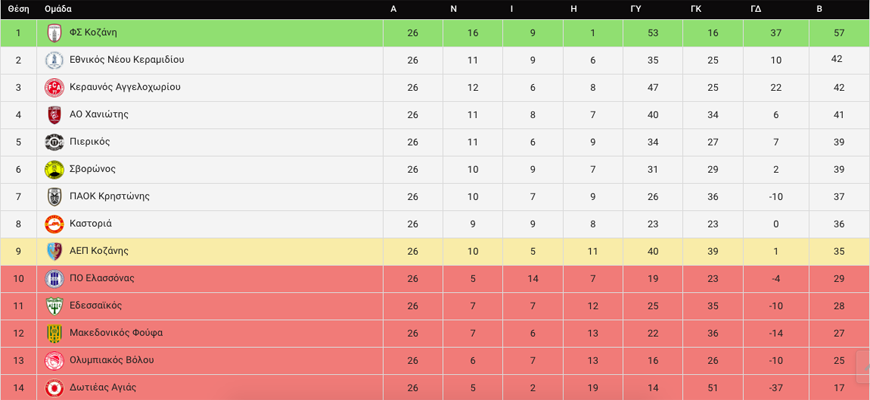The width and height of the screenshot is (870, 400).
Task: Click the Δωτιέας Αγιάς team logo
Action: tap(54, 387)
